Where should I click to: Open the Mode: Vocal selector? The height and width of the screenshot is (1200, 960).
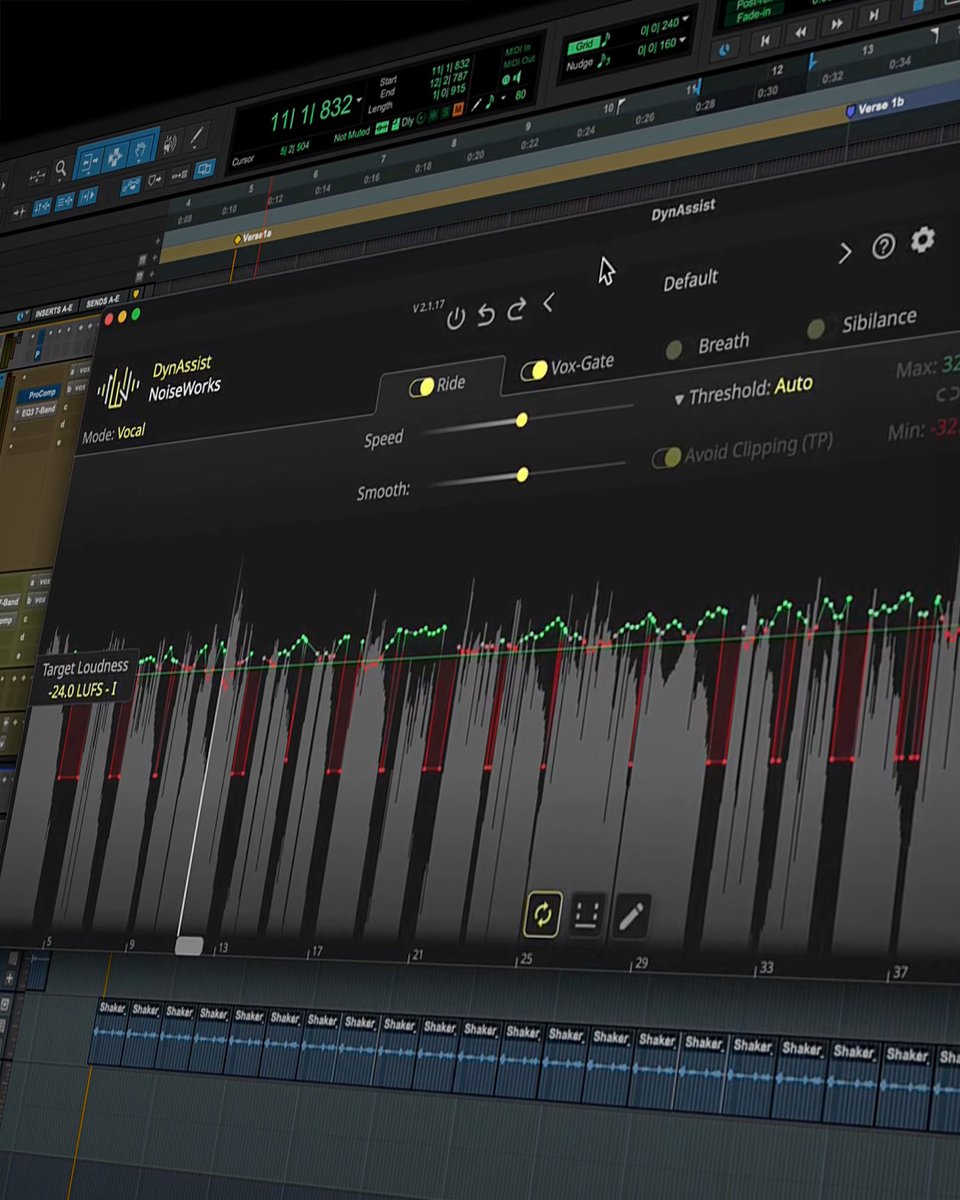click(114, 434)
